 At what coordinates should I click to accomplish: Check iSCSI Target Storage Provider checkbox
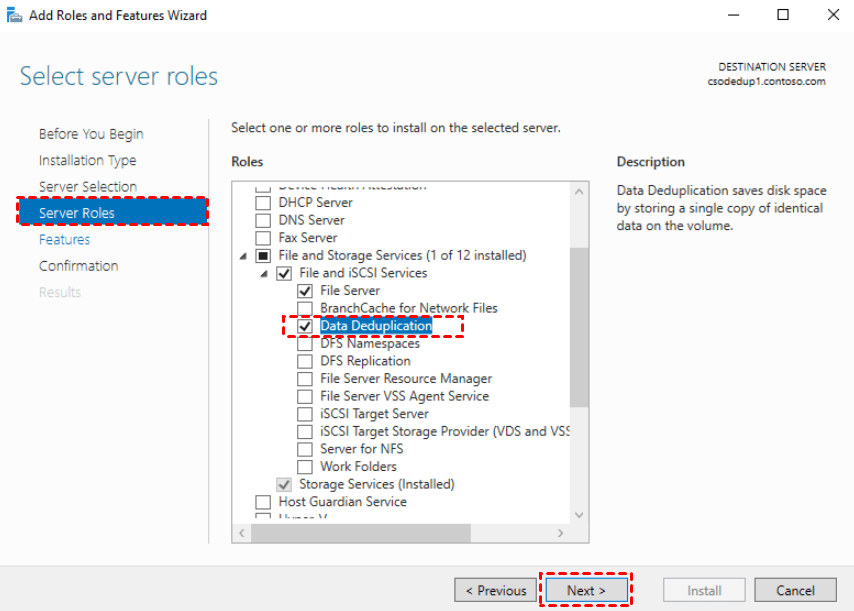[x=305, y=432]
